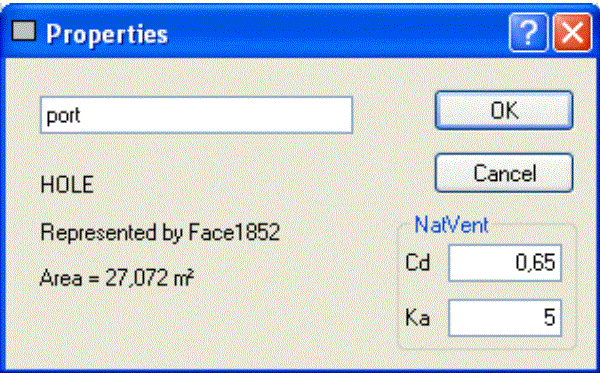
Task: Click the Cancel button
Action: pos(504,173)
